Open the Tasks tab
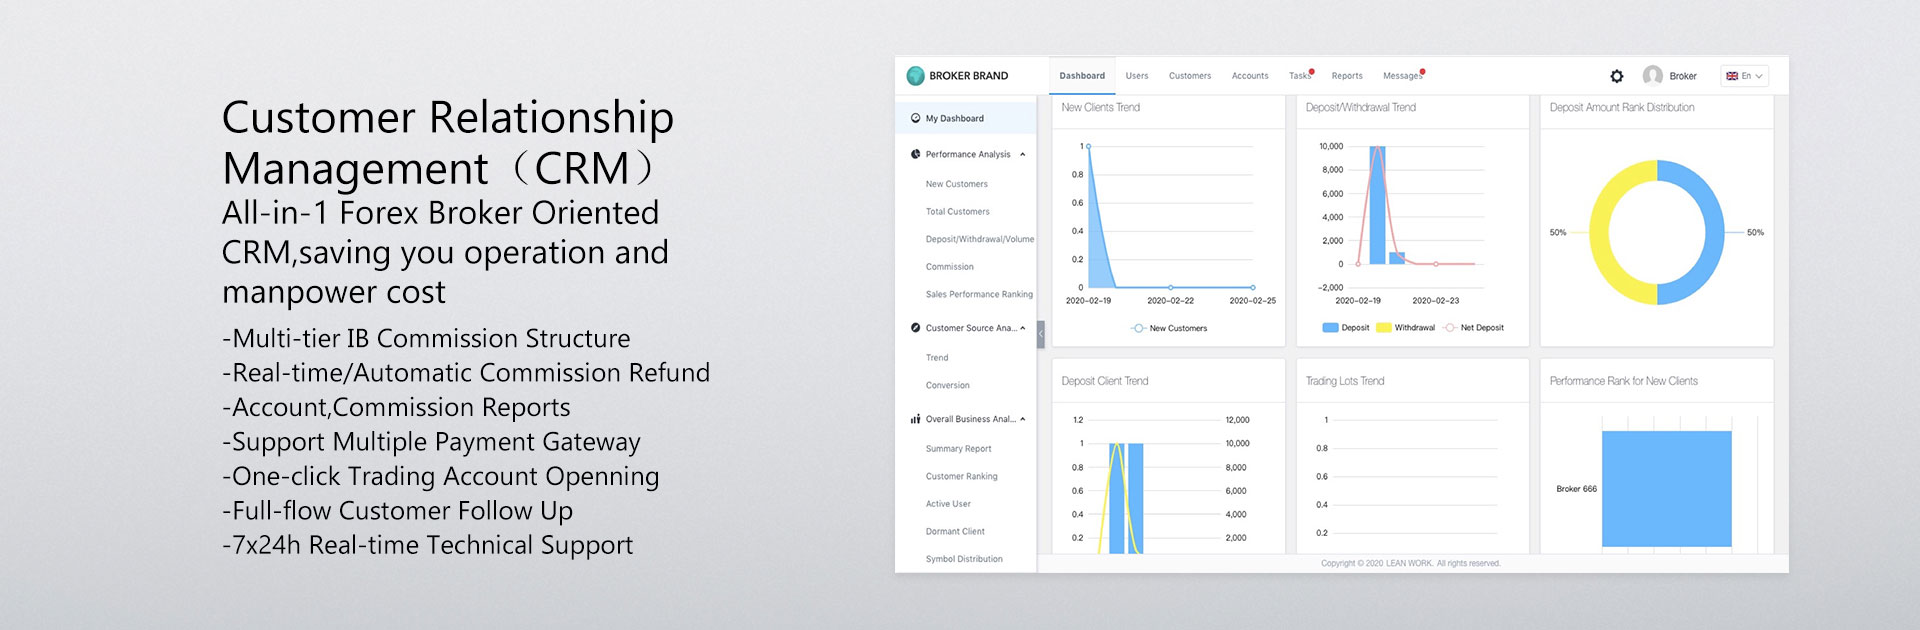 pos(1300,76)
